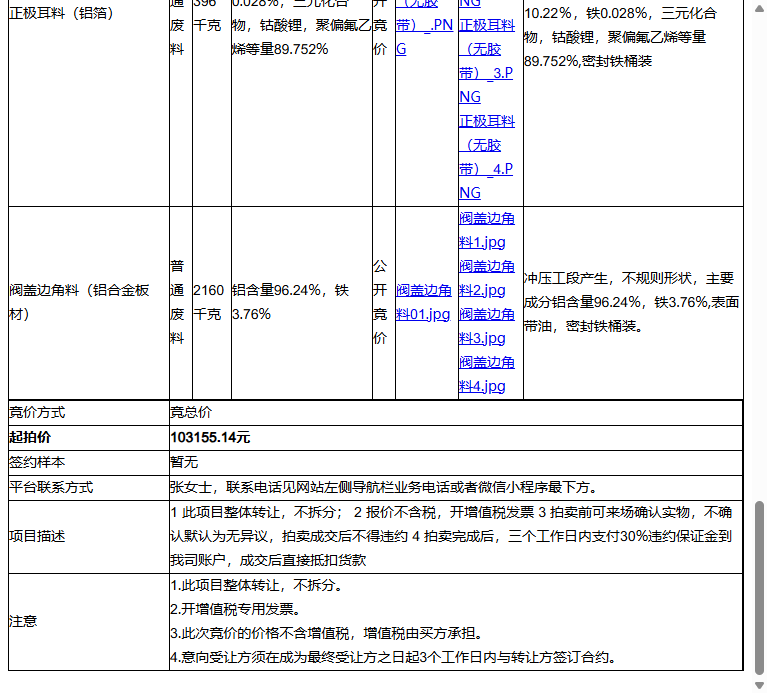Click the 竞价方式 row label
The image size is (767, 693).
[37, 413]
